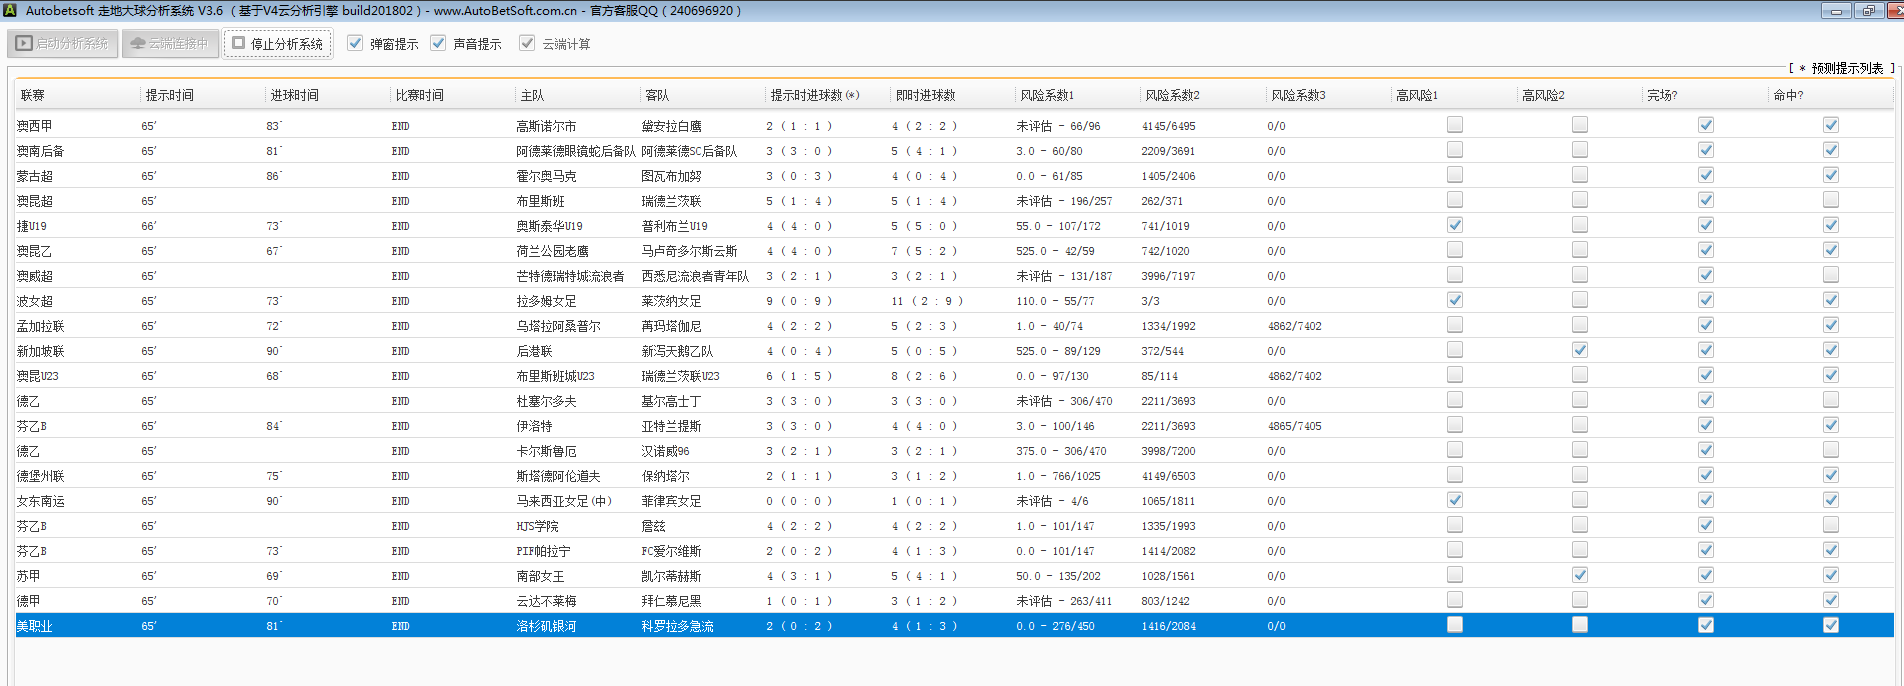The width and height of the screenshot is (1904, 686).
Task: Minimize the Autobetsoft window
Action: click(x=1835, y=11)
